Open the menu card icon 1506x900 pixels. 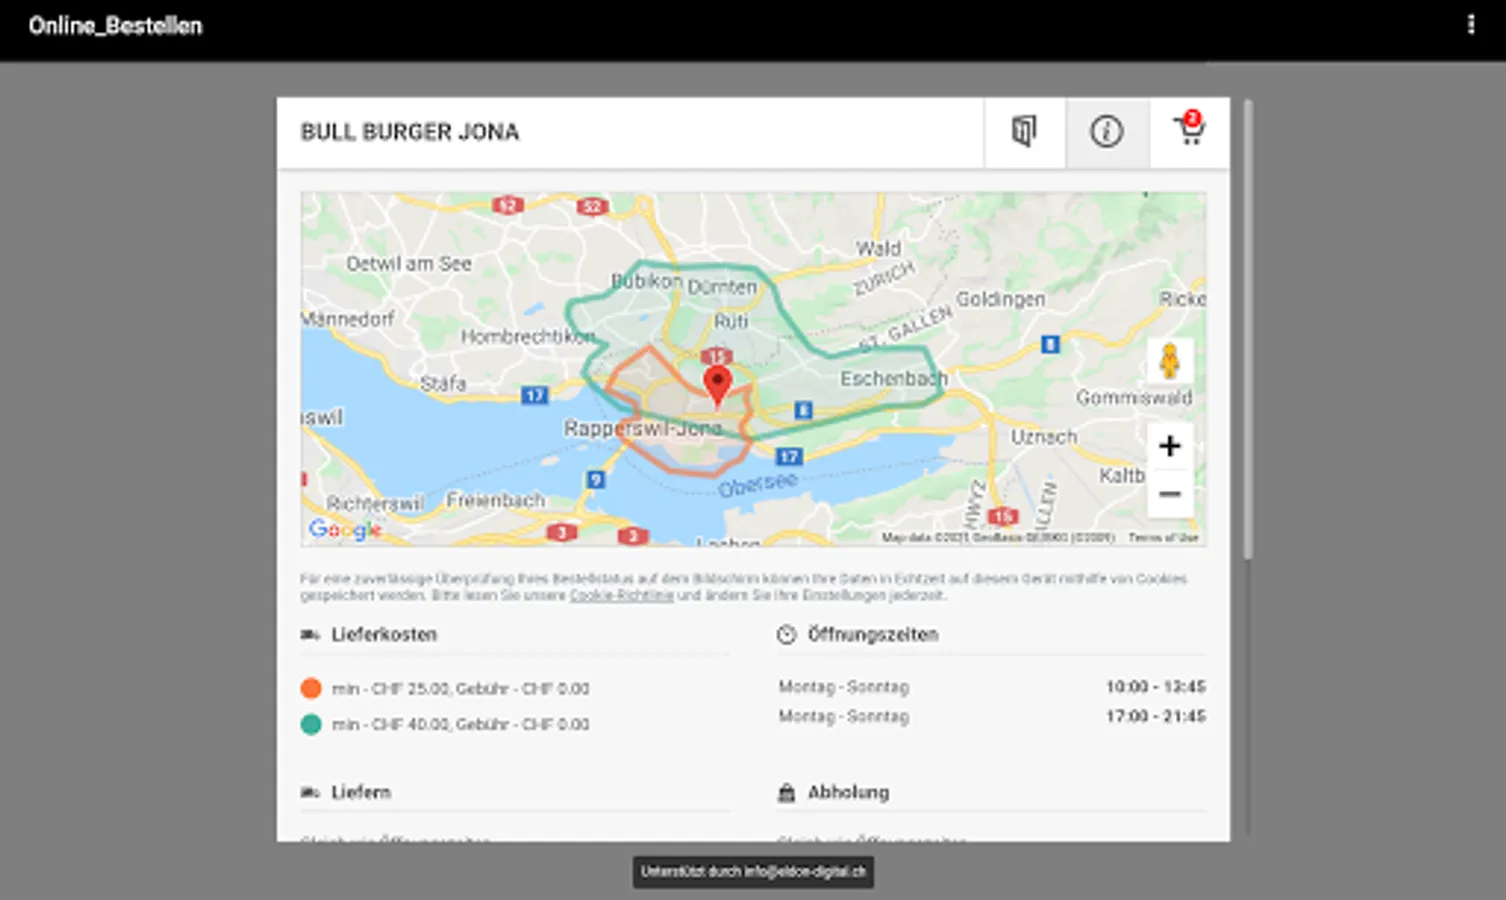pos(1024,131)
